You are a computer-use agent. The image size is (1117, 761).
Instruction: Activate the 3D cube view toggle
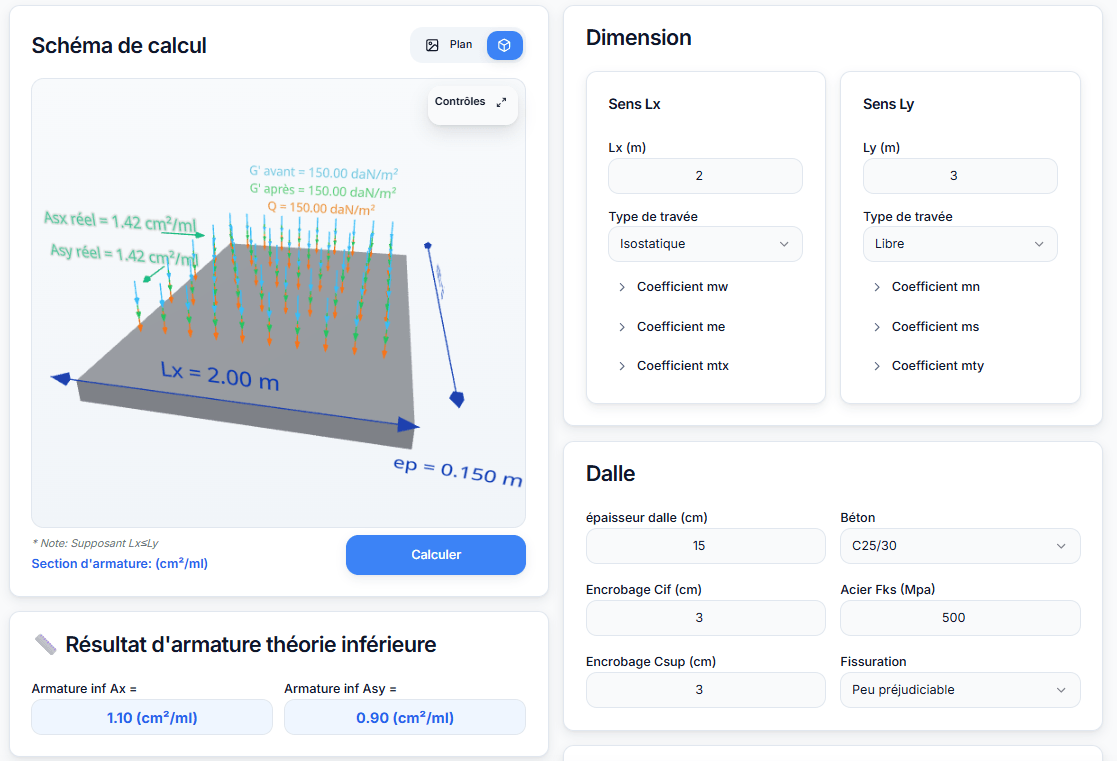(x=505, y=45)
